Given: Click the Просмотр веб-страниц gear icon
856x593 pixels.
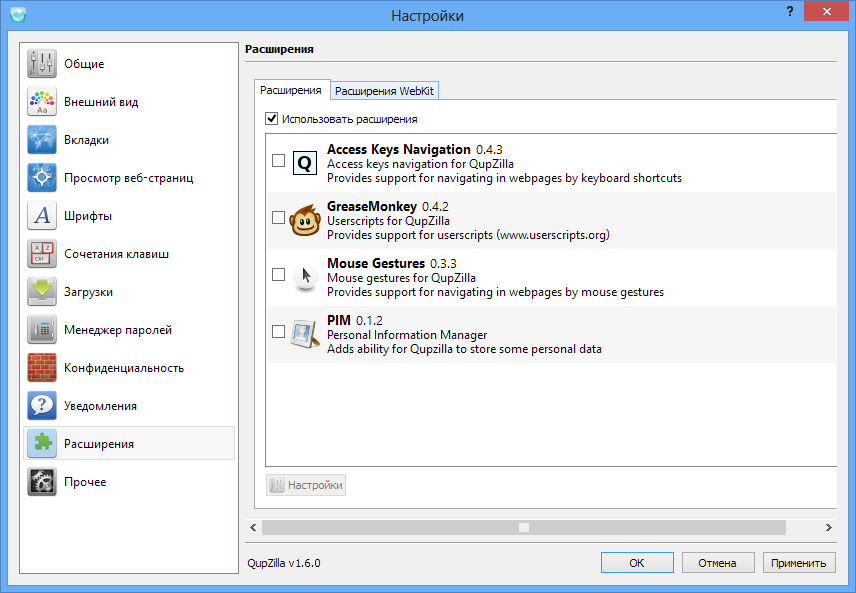Looking at the screenshot, I should pos(41,177).
